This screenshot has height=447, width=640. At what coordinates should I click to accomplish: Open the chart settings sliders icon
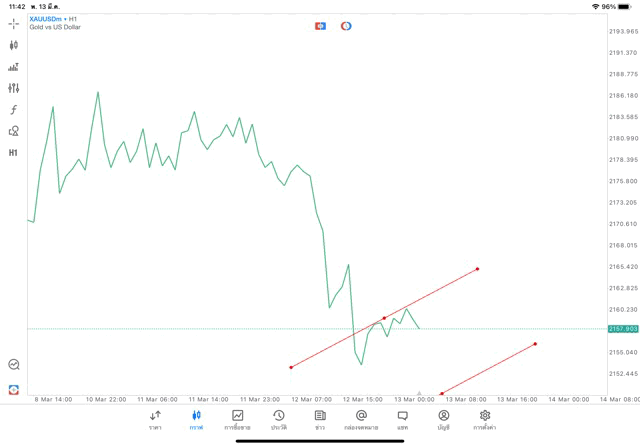point(13,88)
